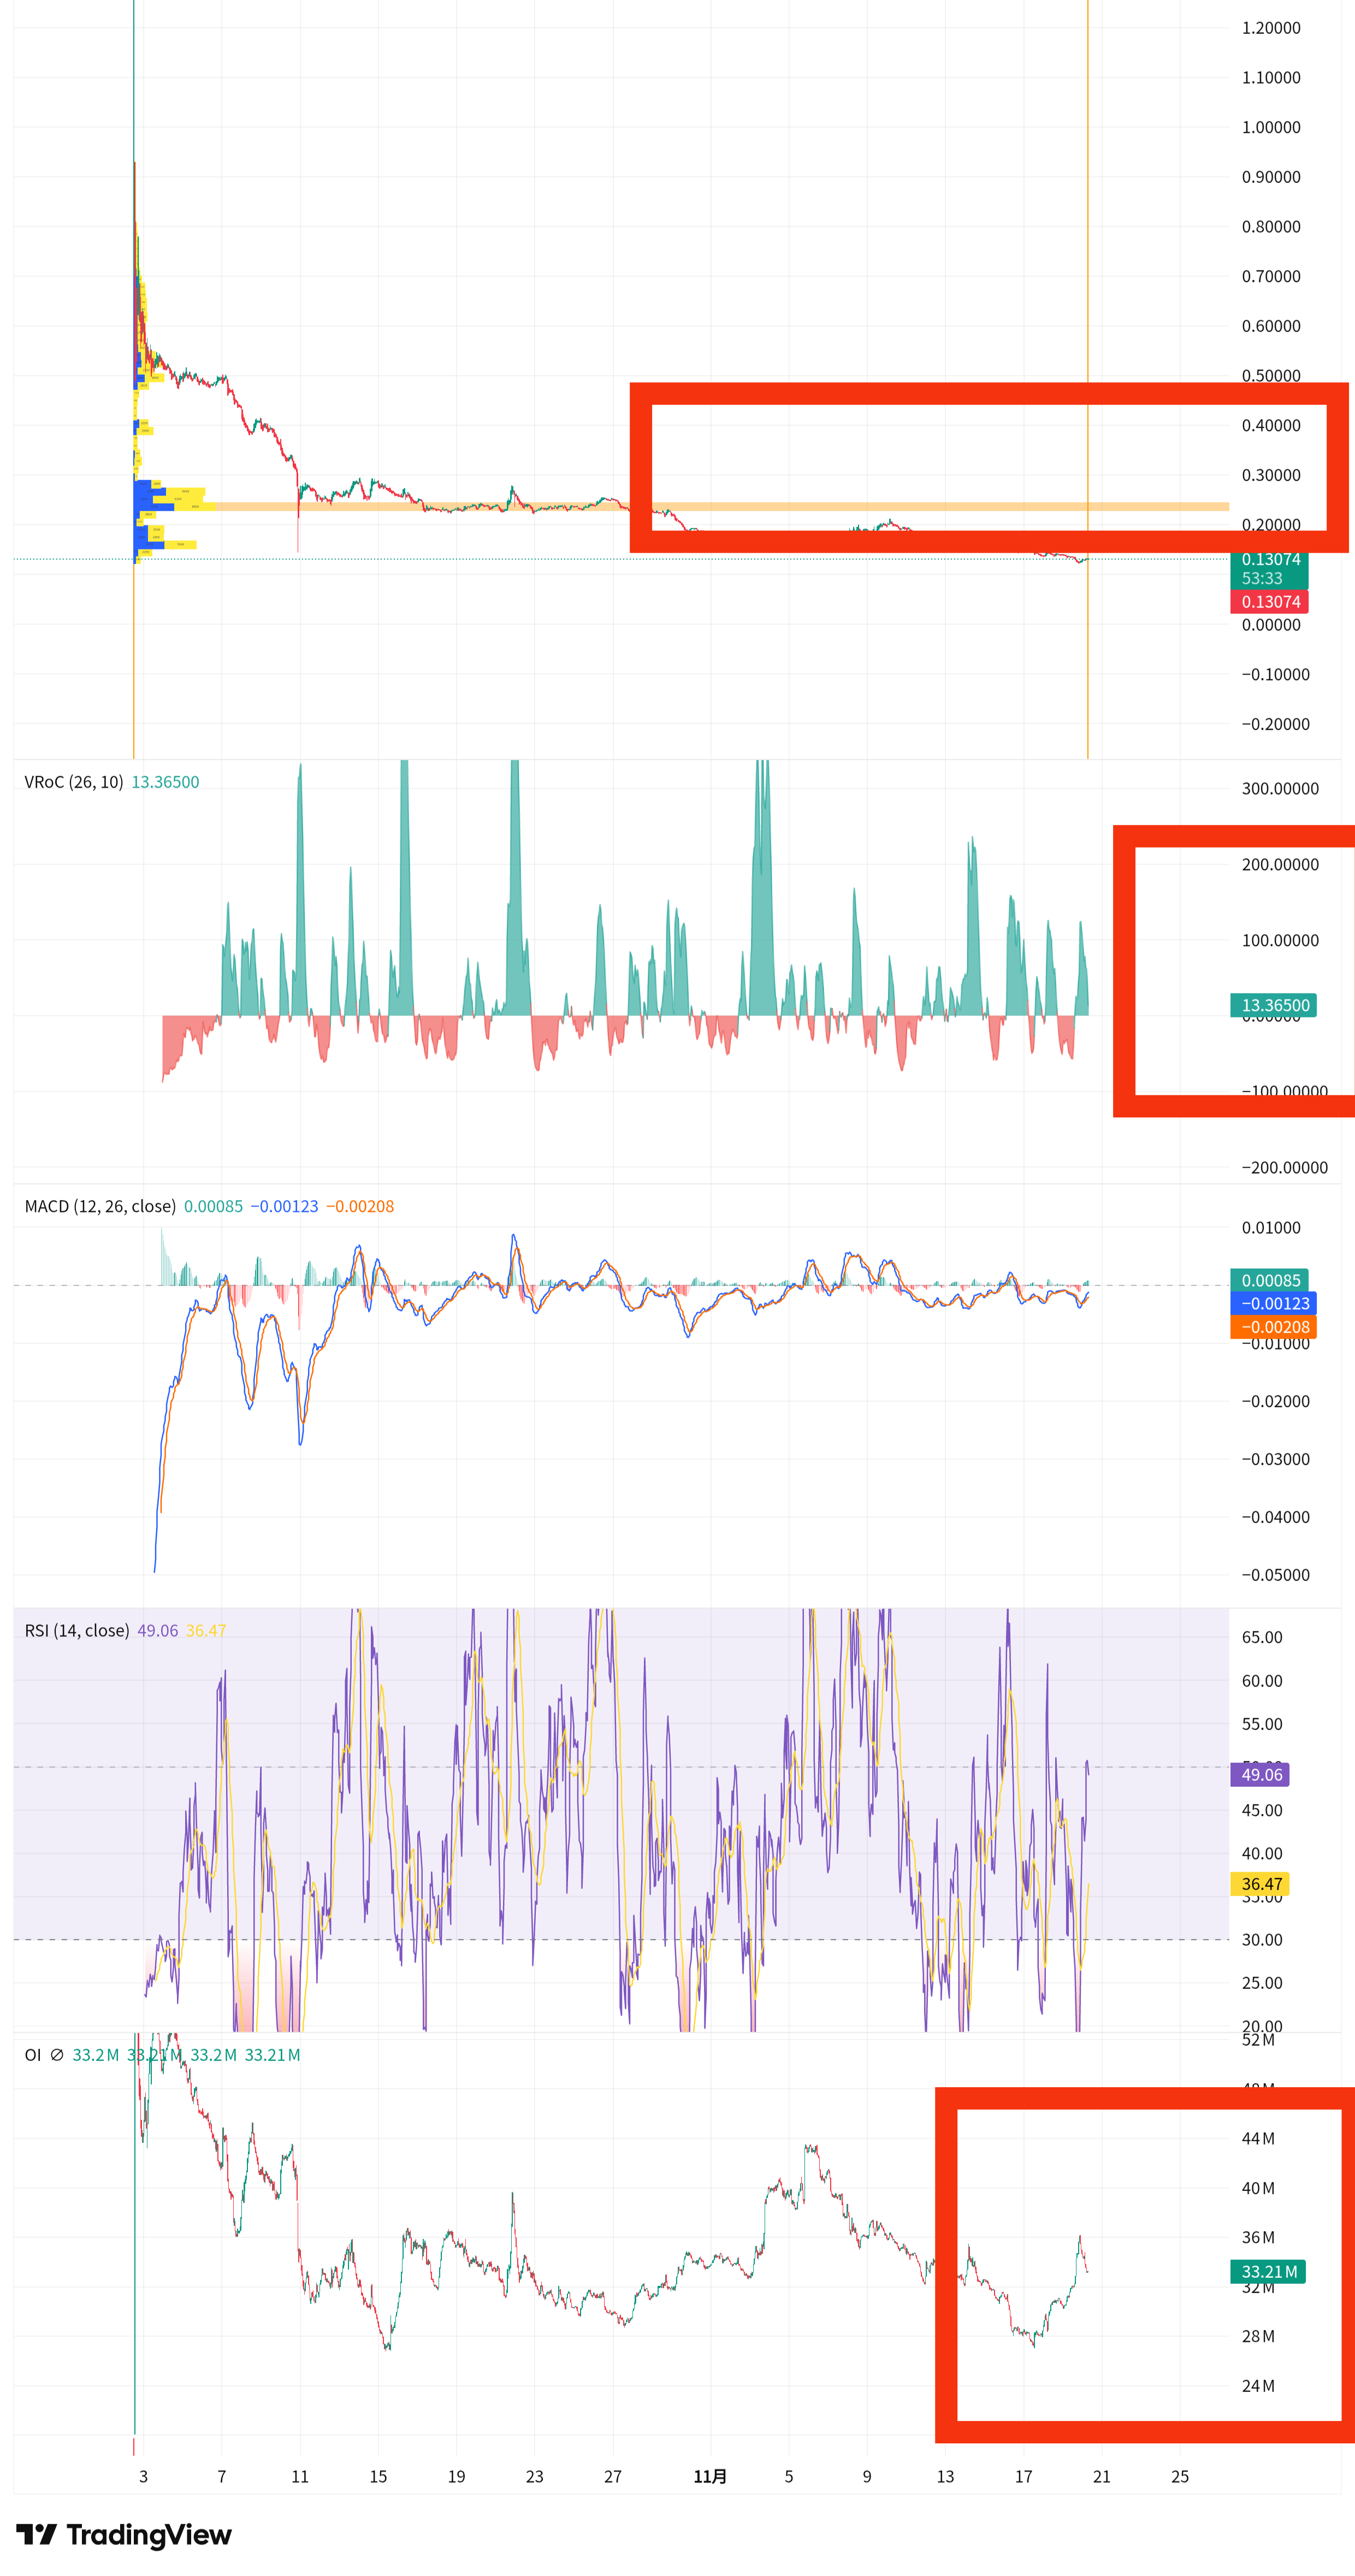The height and width of the screenshot is (2576, 1355).
Task: Select the OI indicator legend title
Action: tap(33, 2055)
